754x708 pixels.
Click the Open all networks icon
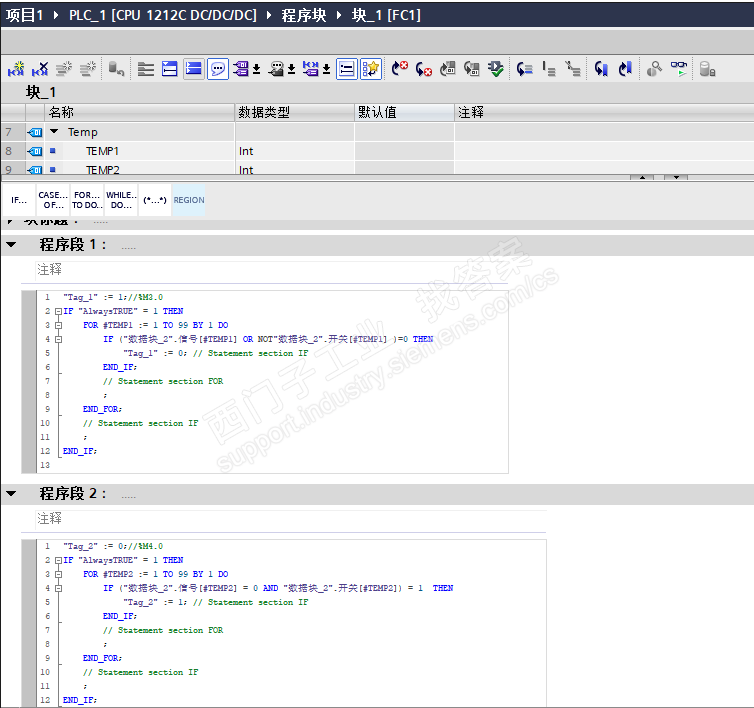(x=146, y=69)
